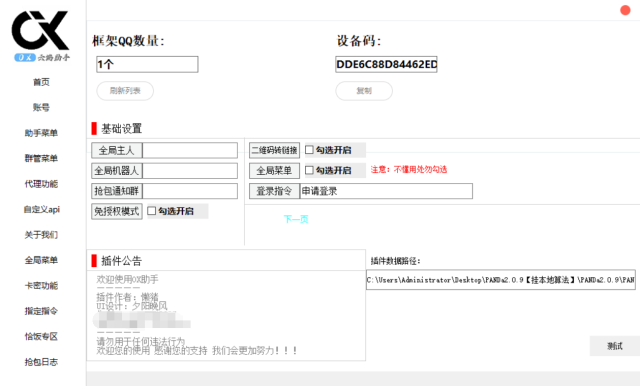Click the 二维码转链接 button
Screen dimensions: 640x386
[274, 150]
